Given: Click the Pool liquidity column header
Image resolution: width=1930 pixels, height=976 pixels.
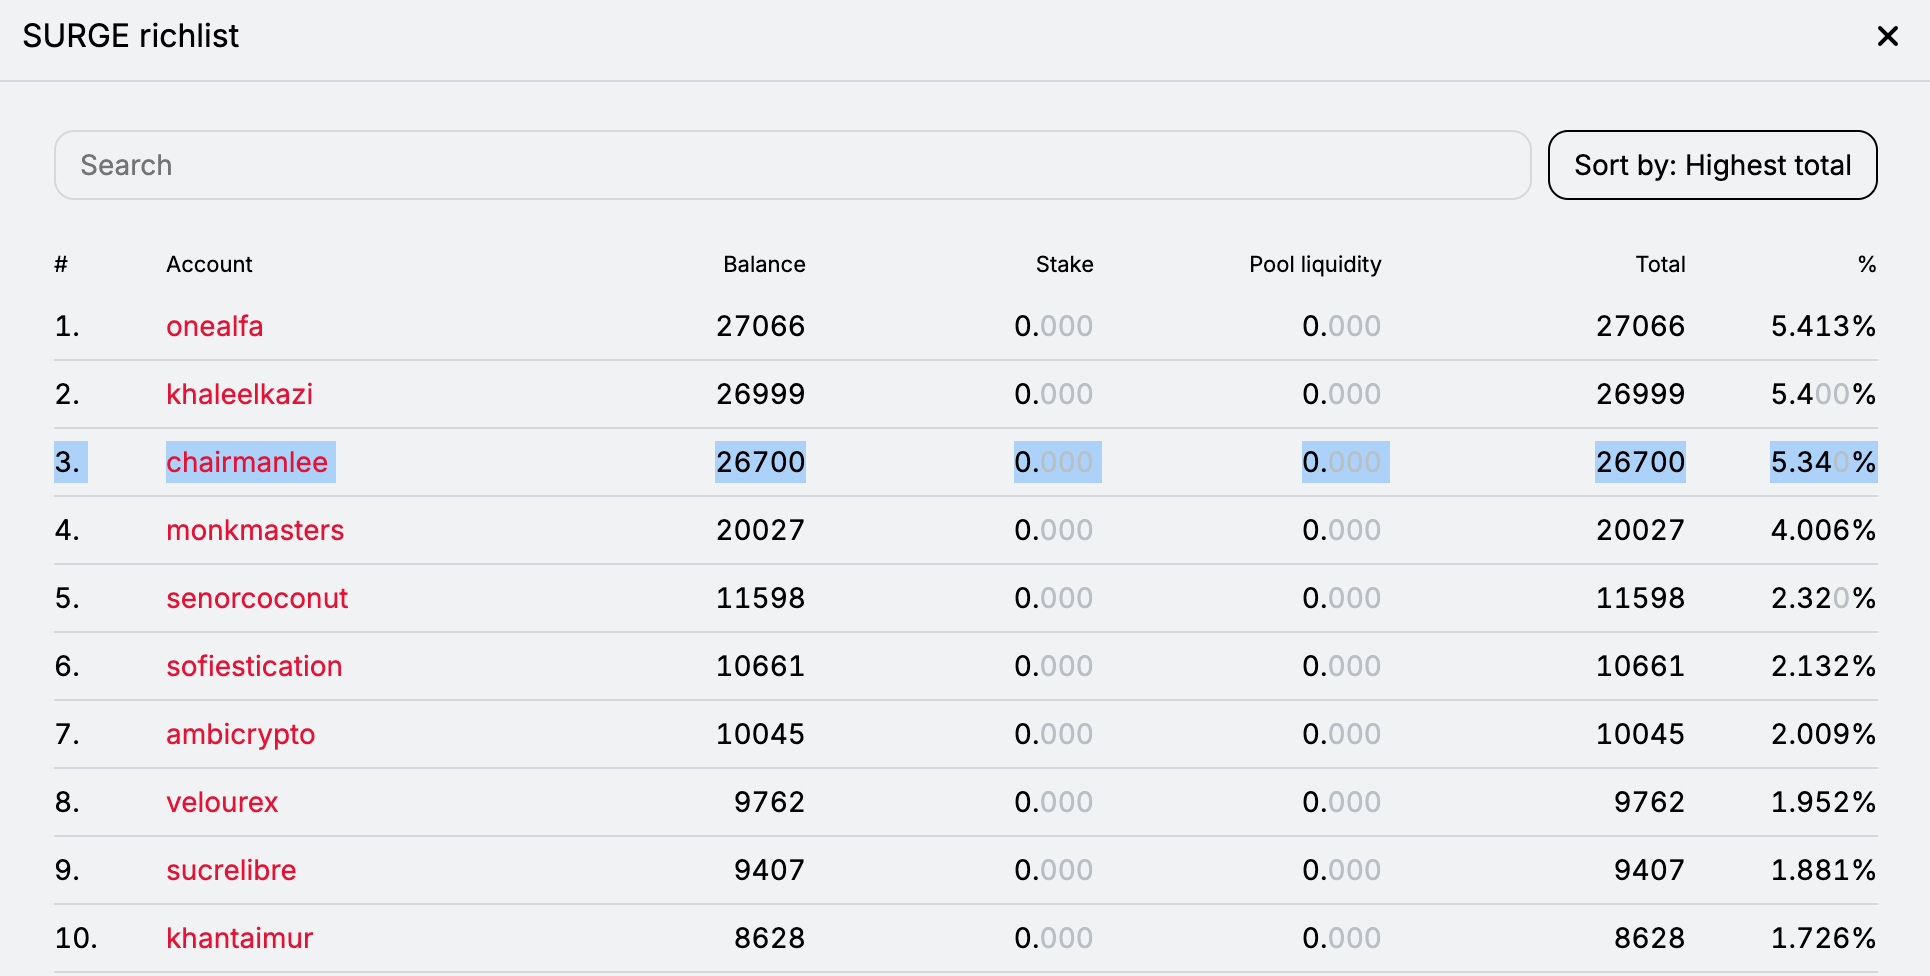Looking at the screenshot, I should click(x=1315, y=264).
